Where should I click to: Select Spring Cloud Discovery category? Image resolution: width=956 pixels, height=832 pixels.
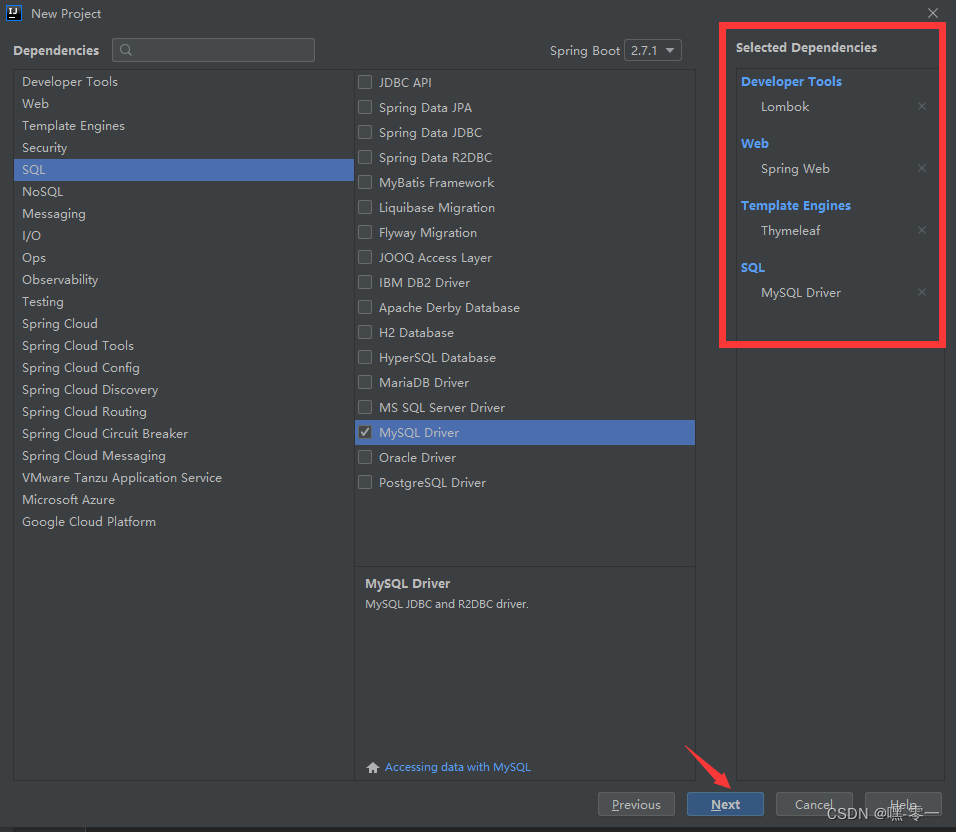pos(184,389)
